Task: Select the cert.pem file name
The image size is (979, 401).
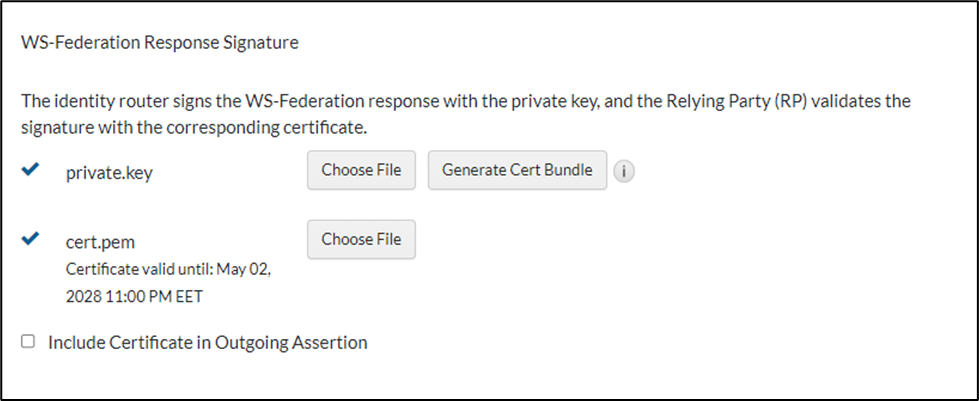Action: (98, 241)
